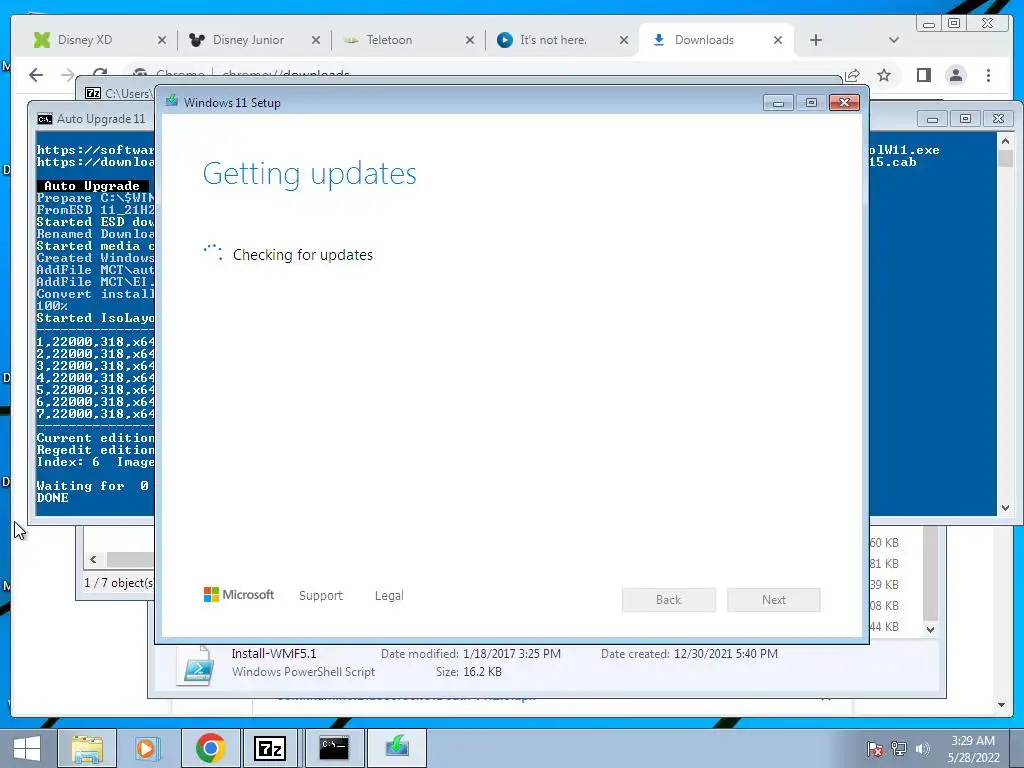Click the Auto Upgrade highlighted console heading
This screenshot has width=1024, height=768.
pyautogui.click(x=92, y=186)
